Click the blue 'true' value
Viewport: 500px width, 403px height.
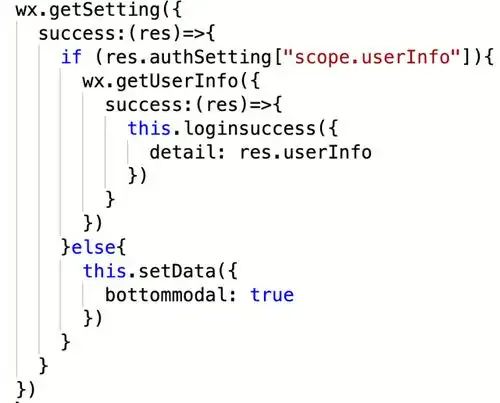coord(272,295)
